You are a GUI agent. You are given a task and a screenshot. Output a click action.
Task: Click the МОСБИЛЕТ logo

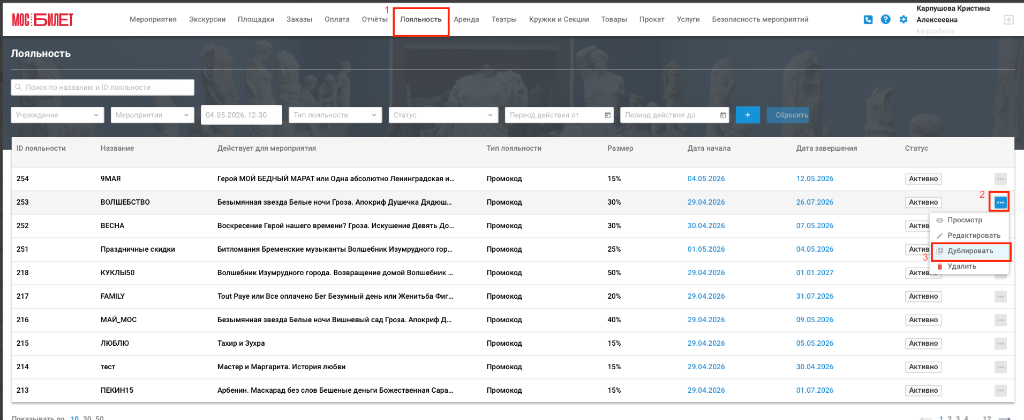(42, 20)
